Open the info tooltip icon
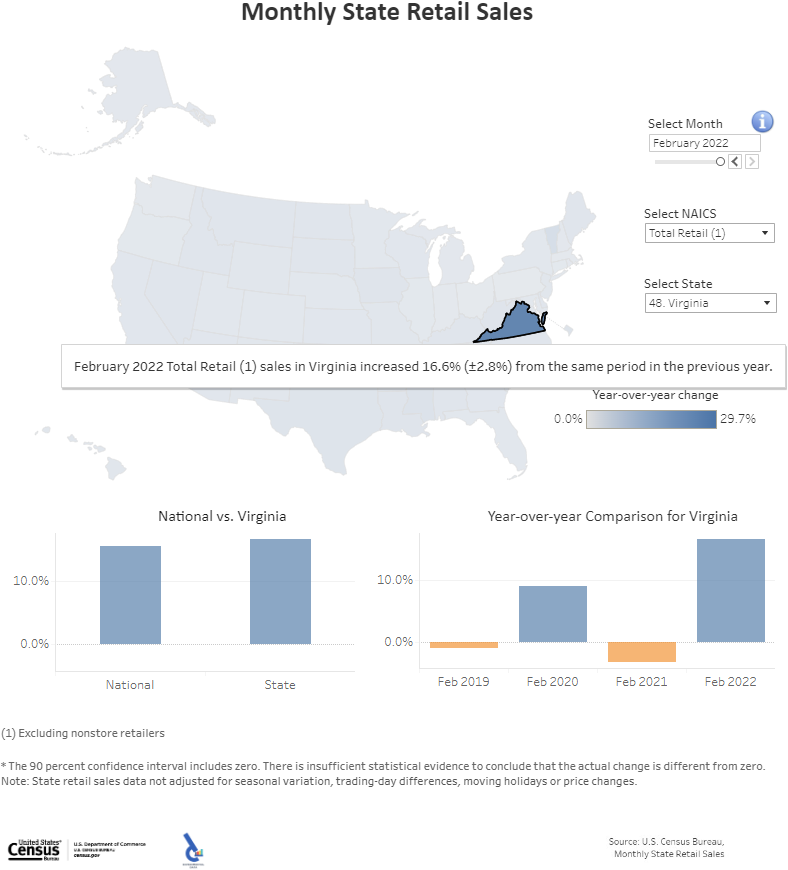The width and height of the screenshot is (788, 870). coord(762,121)
